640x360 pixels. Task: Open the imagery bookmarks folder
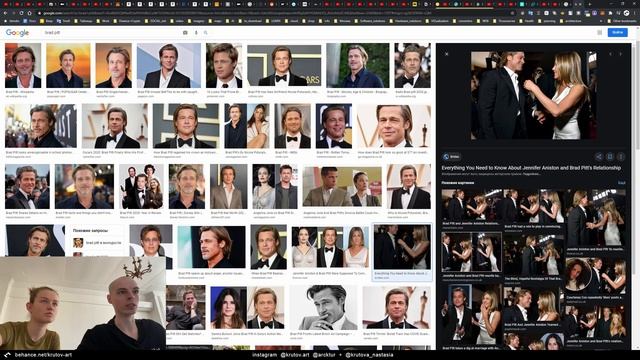coord(197,21)
